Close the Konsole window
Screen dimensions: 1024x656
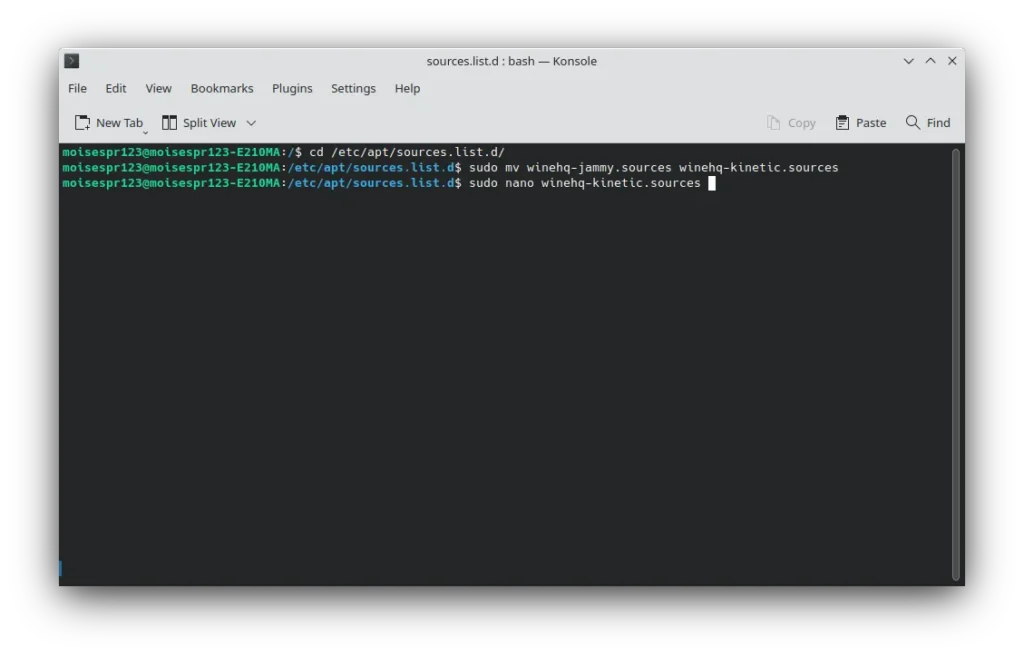(952, 61)
